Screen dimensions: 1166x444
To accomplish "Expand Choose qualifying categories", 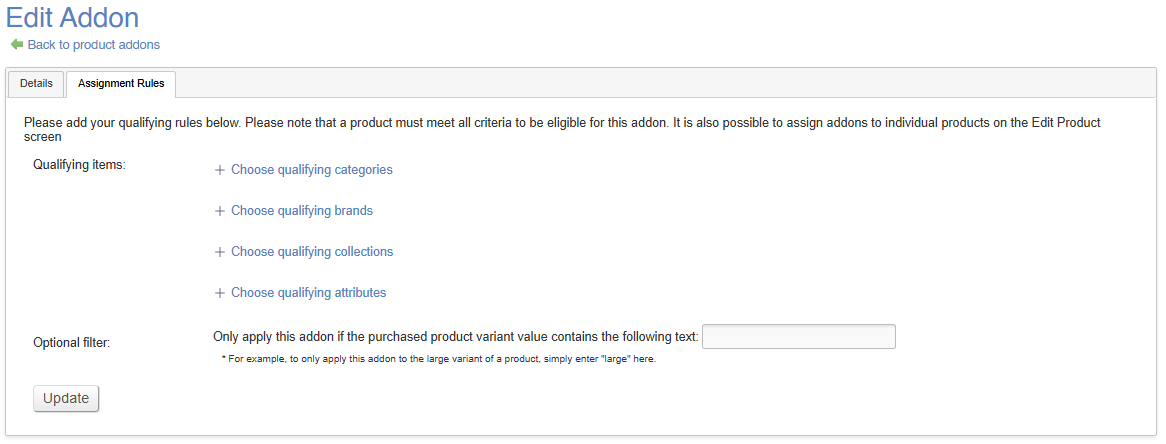I will (x=311, y=170).
